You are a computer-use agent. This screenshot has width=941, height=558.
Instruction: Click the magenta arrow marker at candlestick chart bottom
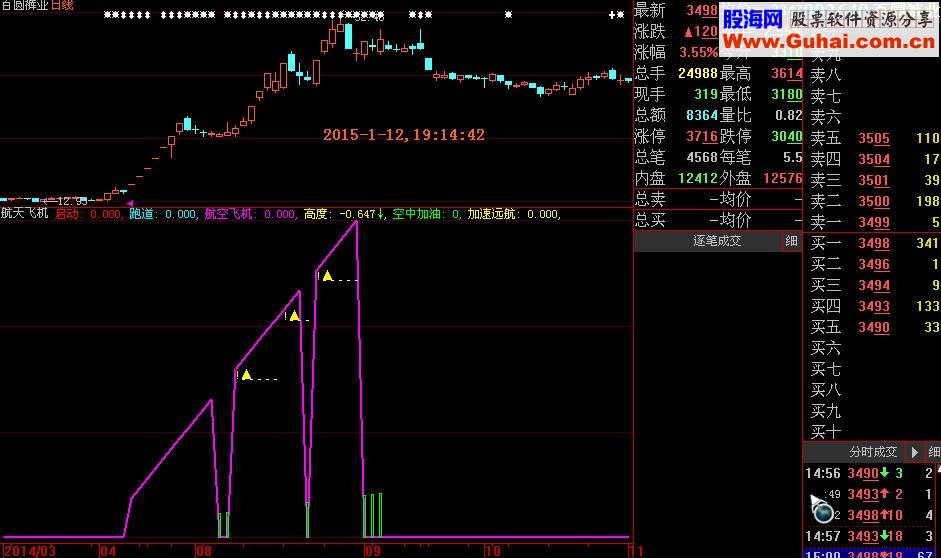130,203
